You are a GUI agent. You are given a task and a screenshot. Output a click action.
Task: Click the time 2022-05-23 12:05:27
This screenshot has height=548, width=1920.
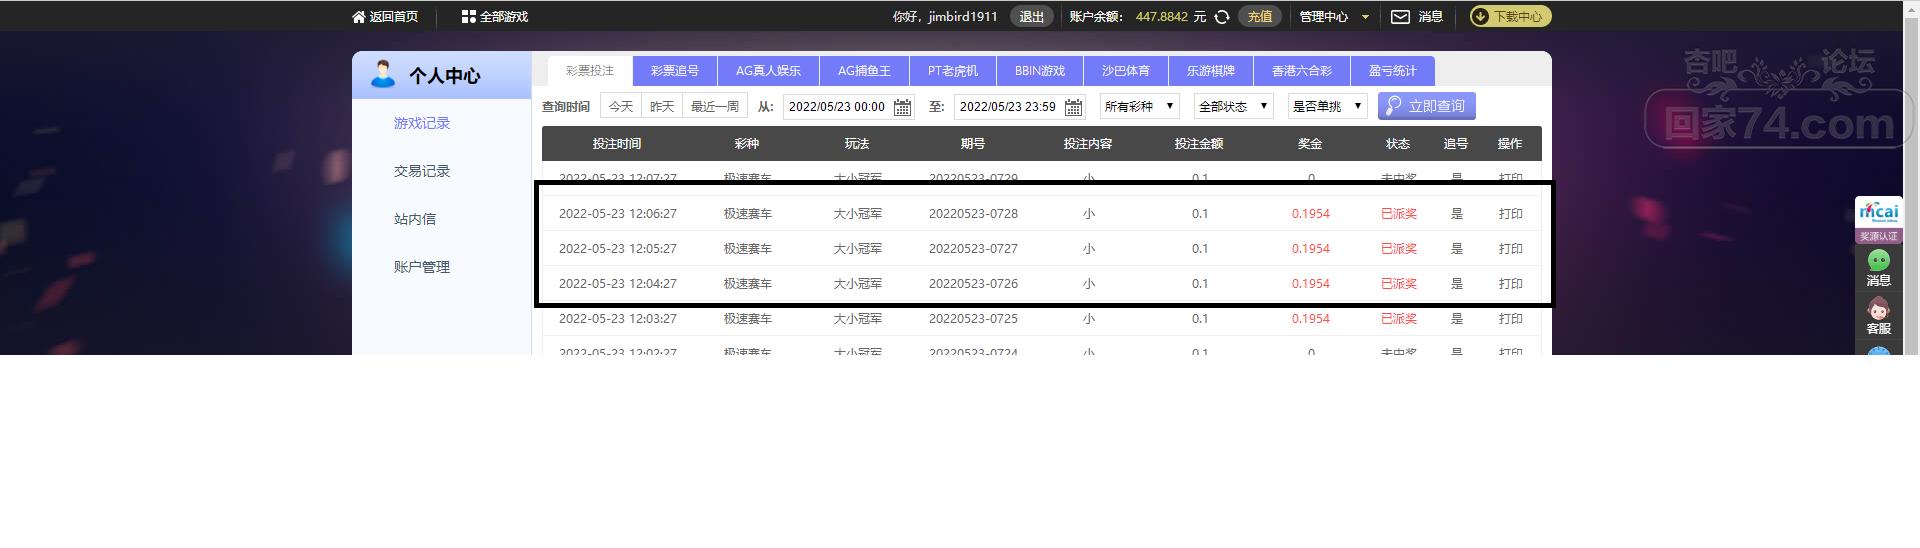tap(617, 249)
